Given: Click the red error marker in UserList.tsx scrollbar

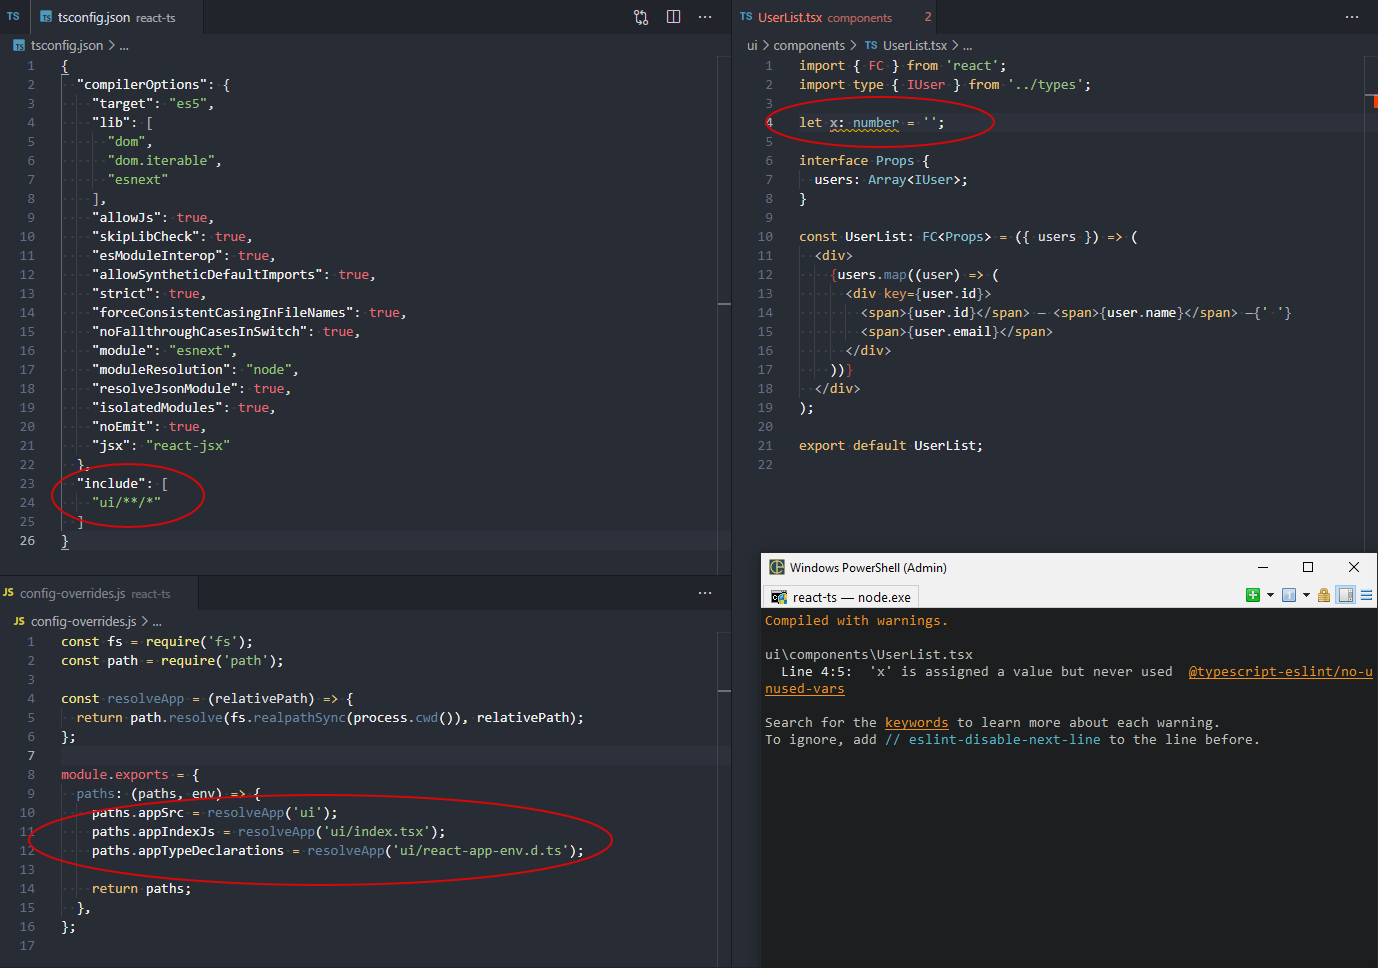Looking at the screenshot, I should [x=1374, y=101].
